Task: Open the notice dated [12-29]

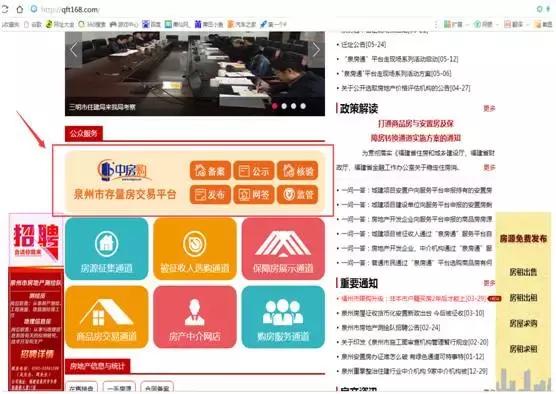Action: (414, 371)
